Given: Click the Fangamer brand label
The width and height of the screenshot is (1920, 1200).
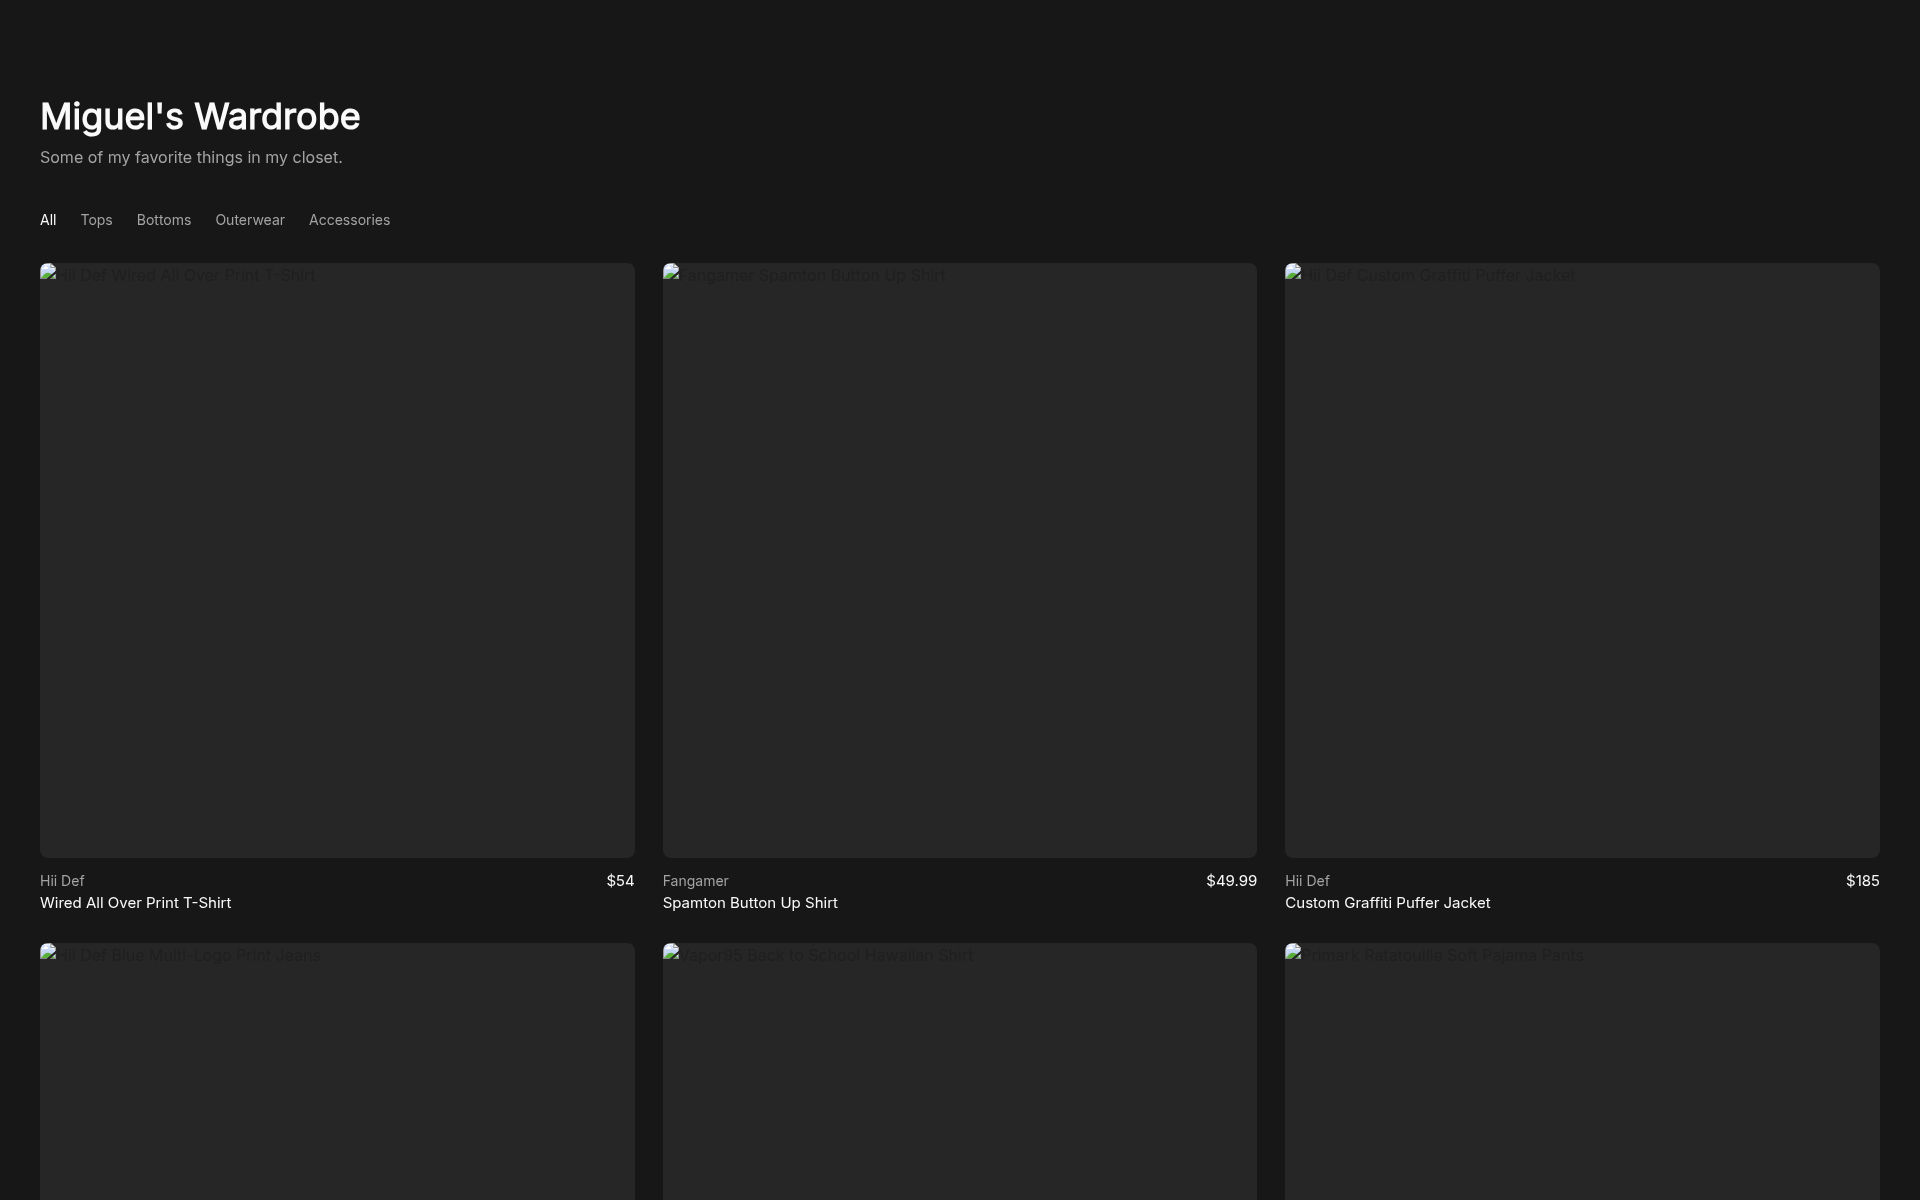Looking at the screenshot, I should (x=695, y=881).
